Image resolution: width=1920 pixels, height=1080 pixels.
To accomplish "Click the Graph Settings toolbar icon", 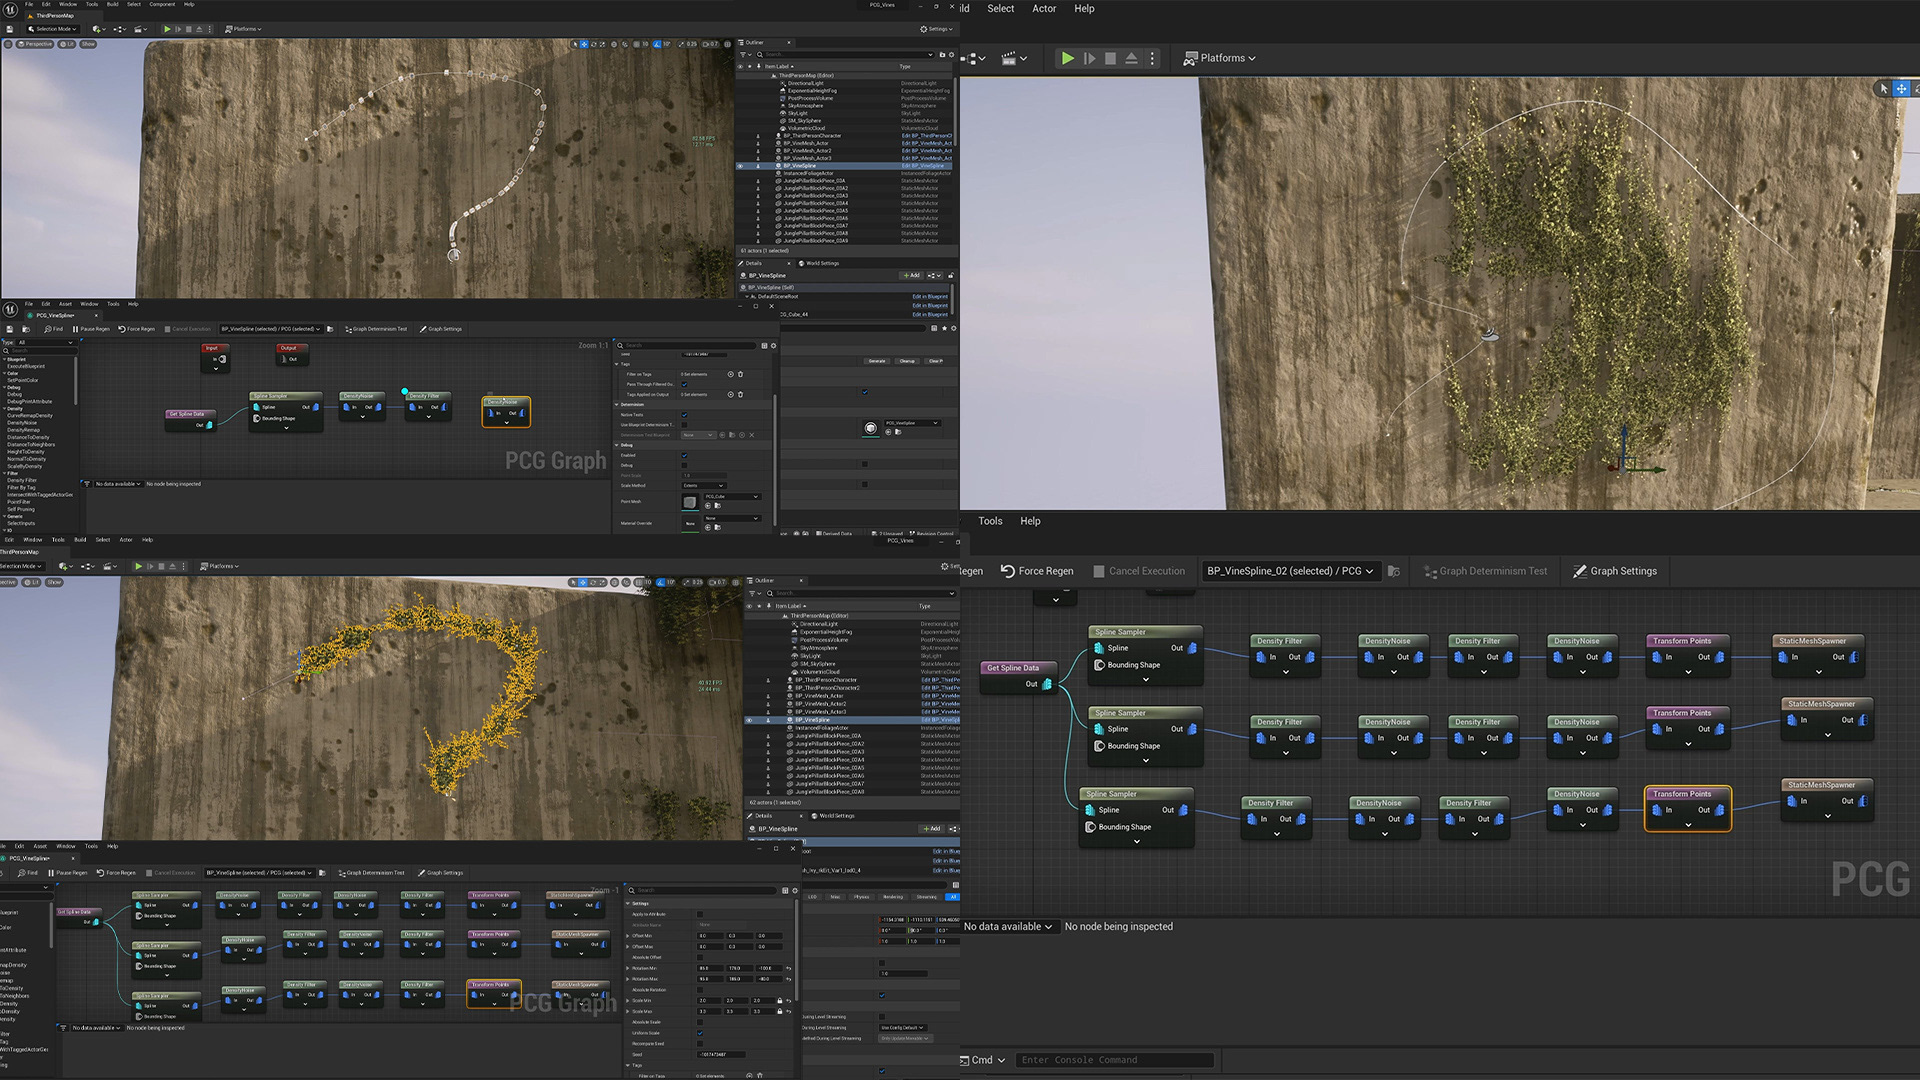I will click(1580, 572).
